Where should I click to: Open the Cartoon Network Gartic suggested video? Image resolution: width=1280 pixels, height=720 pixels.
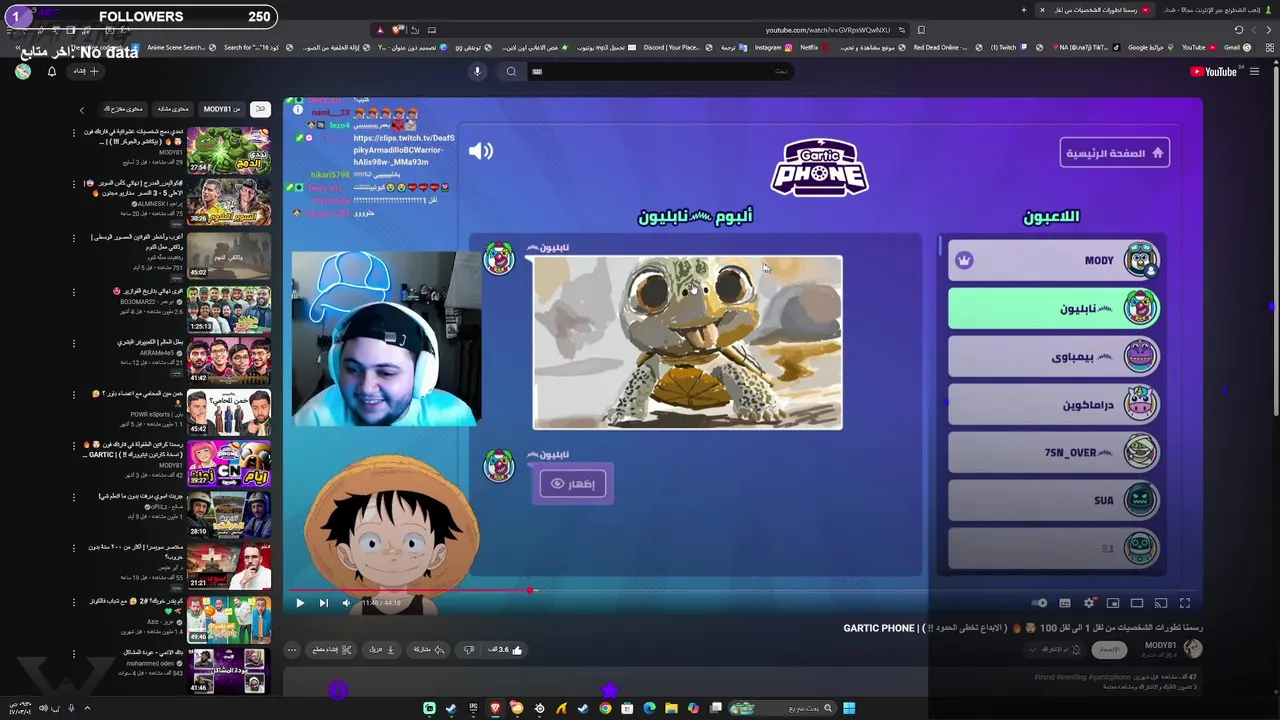tap(229, 464)
